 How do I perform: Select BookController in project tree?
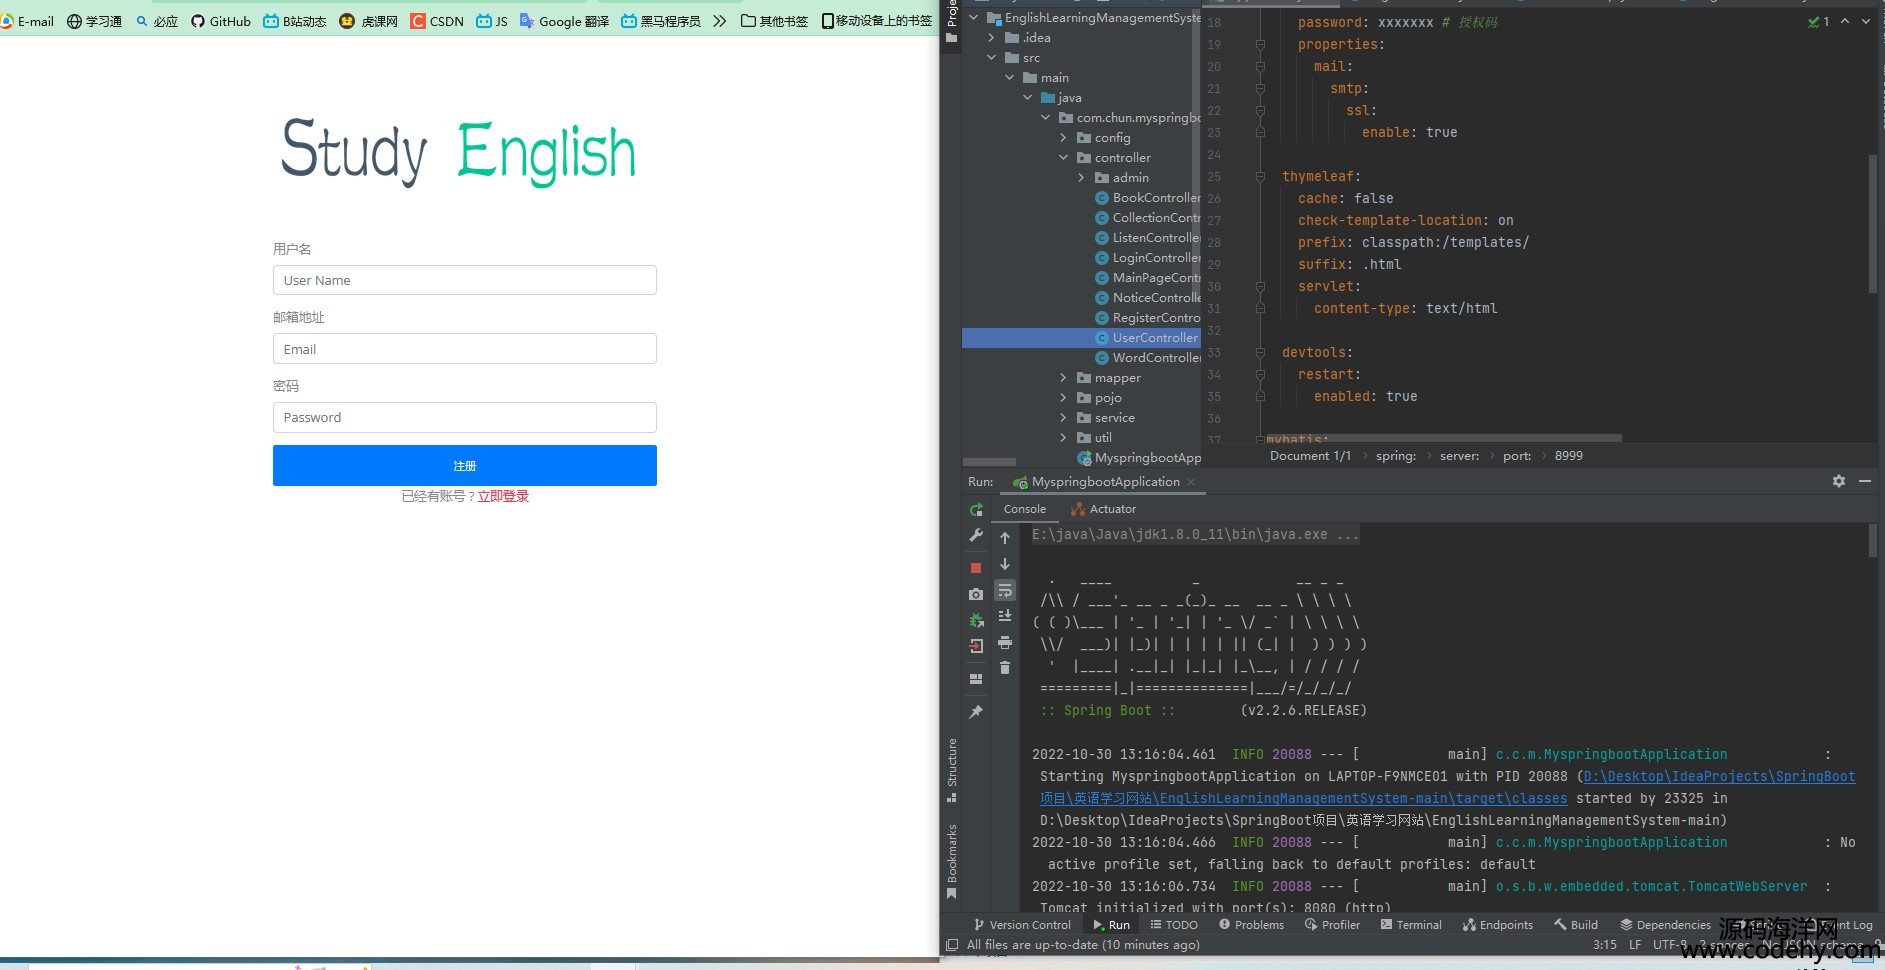click(x=1148, y=198)
